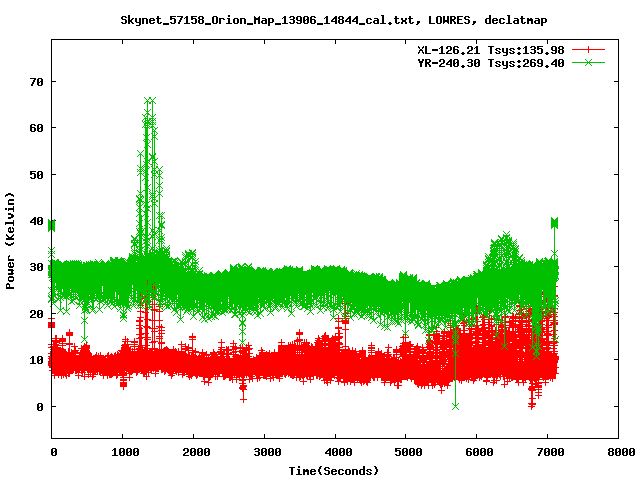640x480 pixels.
Task: Click the y-axis tick label 40
Action: (x=36, y=221)
